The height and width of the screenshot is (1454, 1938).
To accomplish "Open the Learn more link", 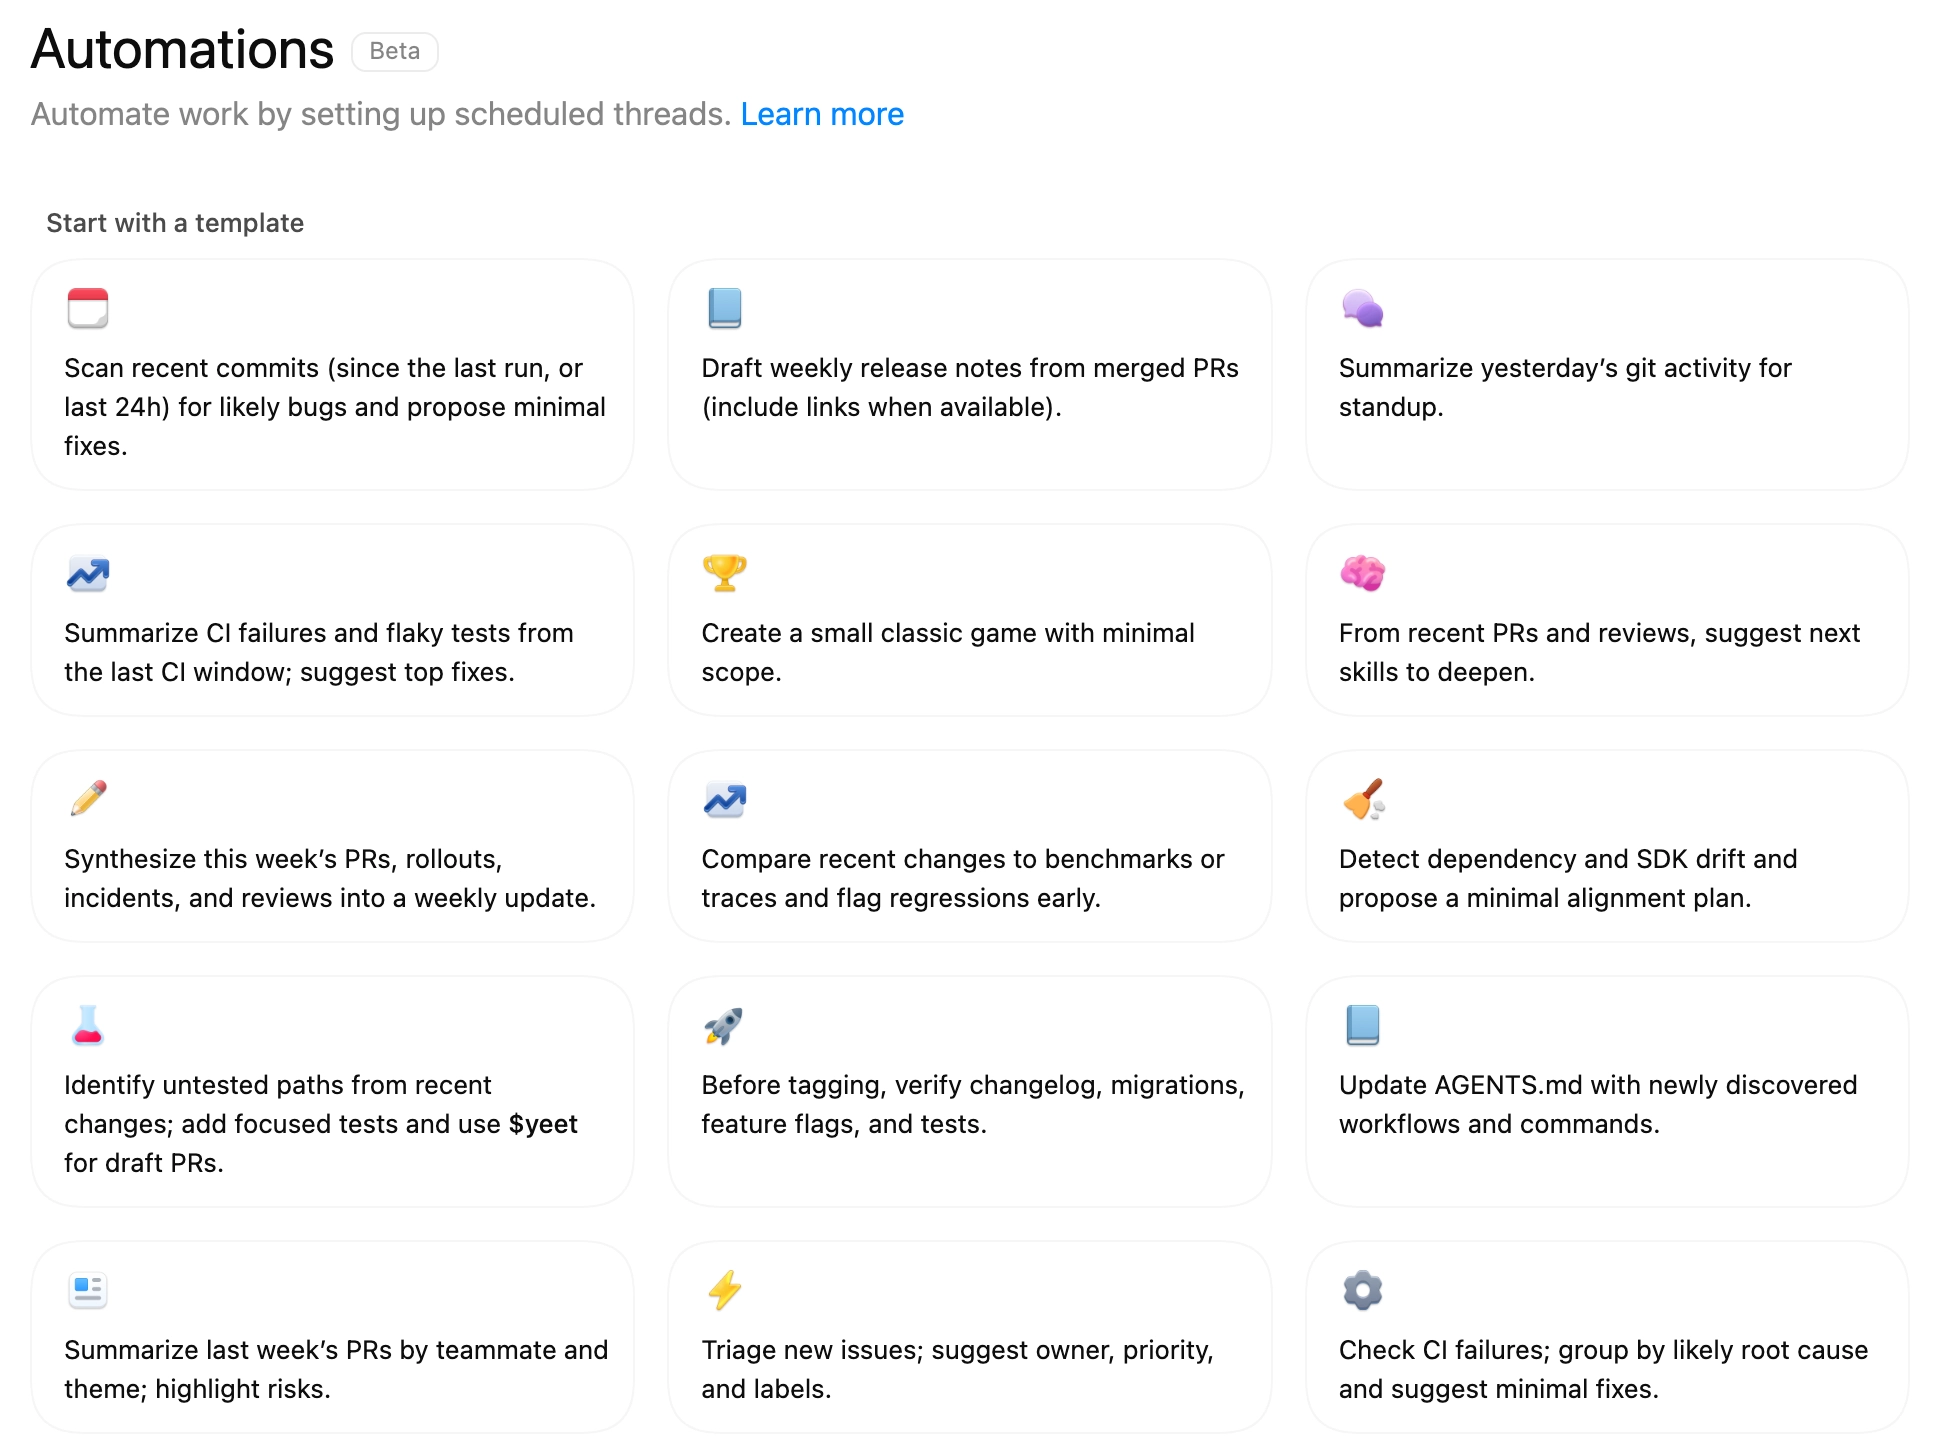I will tap(822, 114).
